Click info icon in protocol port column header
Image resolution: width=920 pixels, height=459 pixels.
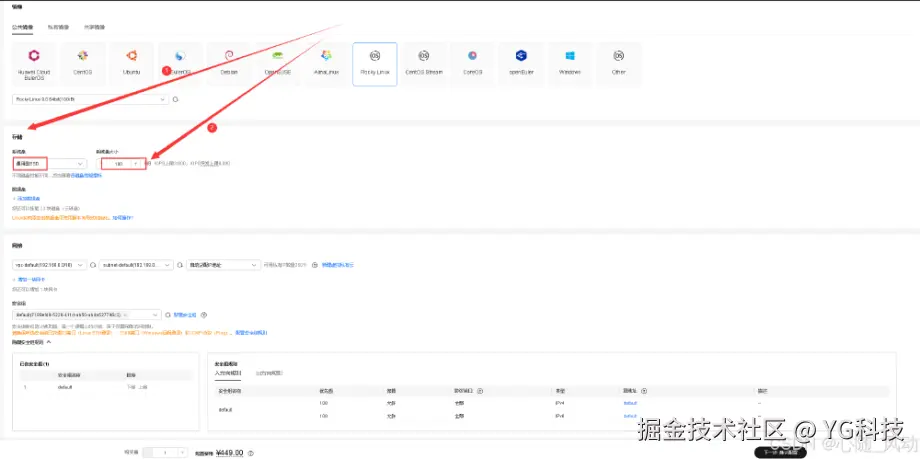[x=480, y=391]
